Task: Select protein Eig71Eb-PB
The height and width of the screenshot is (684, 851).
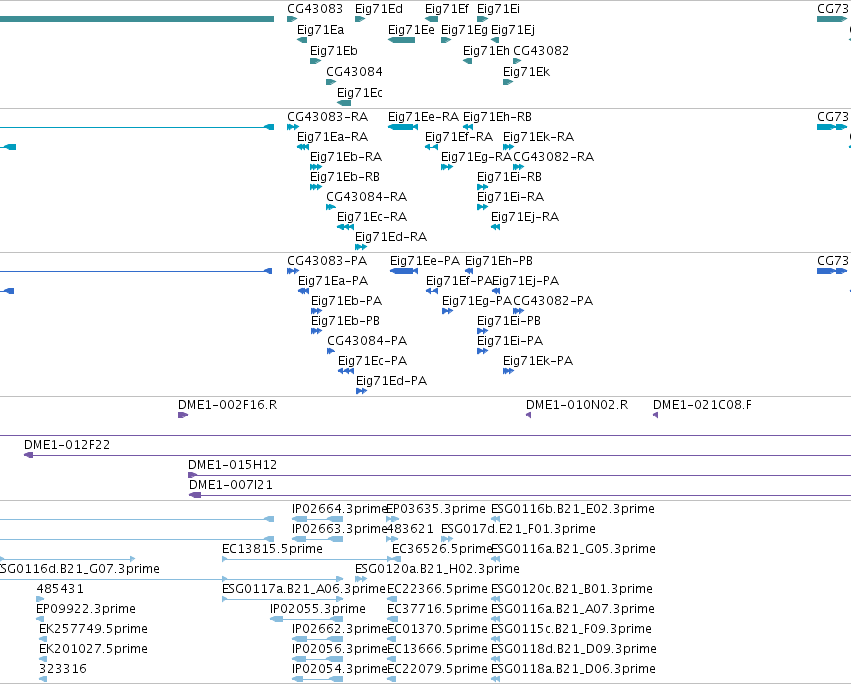Action: coord(345,321)
